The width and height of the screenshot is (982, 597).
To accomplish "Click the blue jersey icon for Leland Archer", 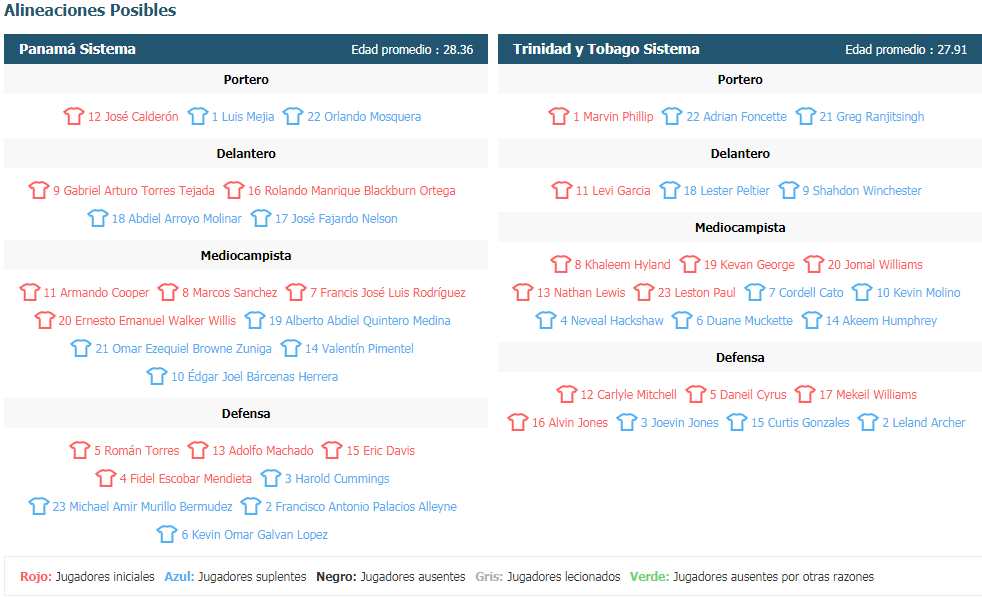I will point(867,422).
